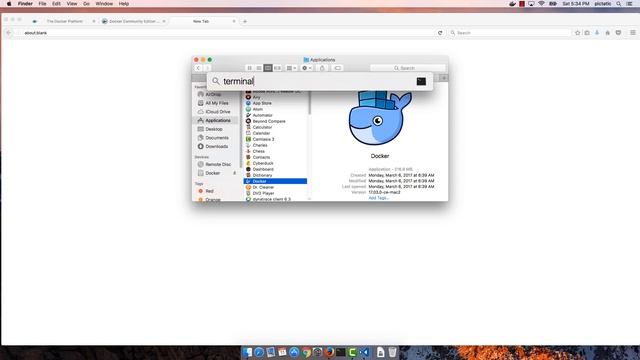The width and height of the screenshot is (640, 360).
Task: Click the Firefox bookmark star icon
Action: pyautogui.click(x=578, y=33)
